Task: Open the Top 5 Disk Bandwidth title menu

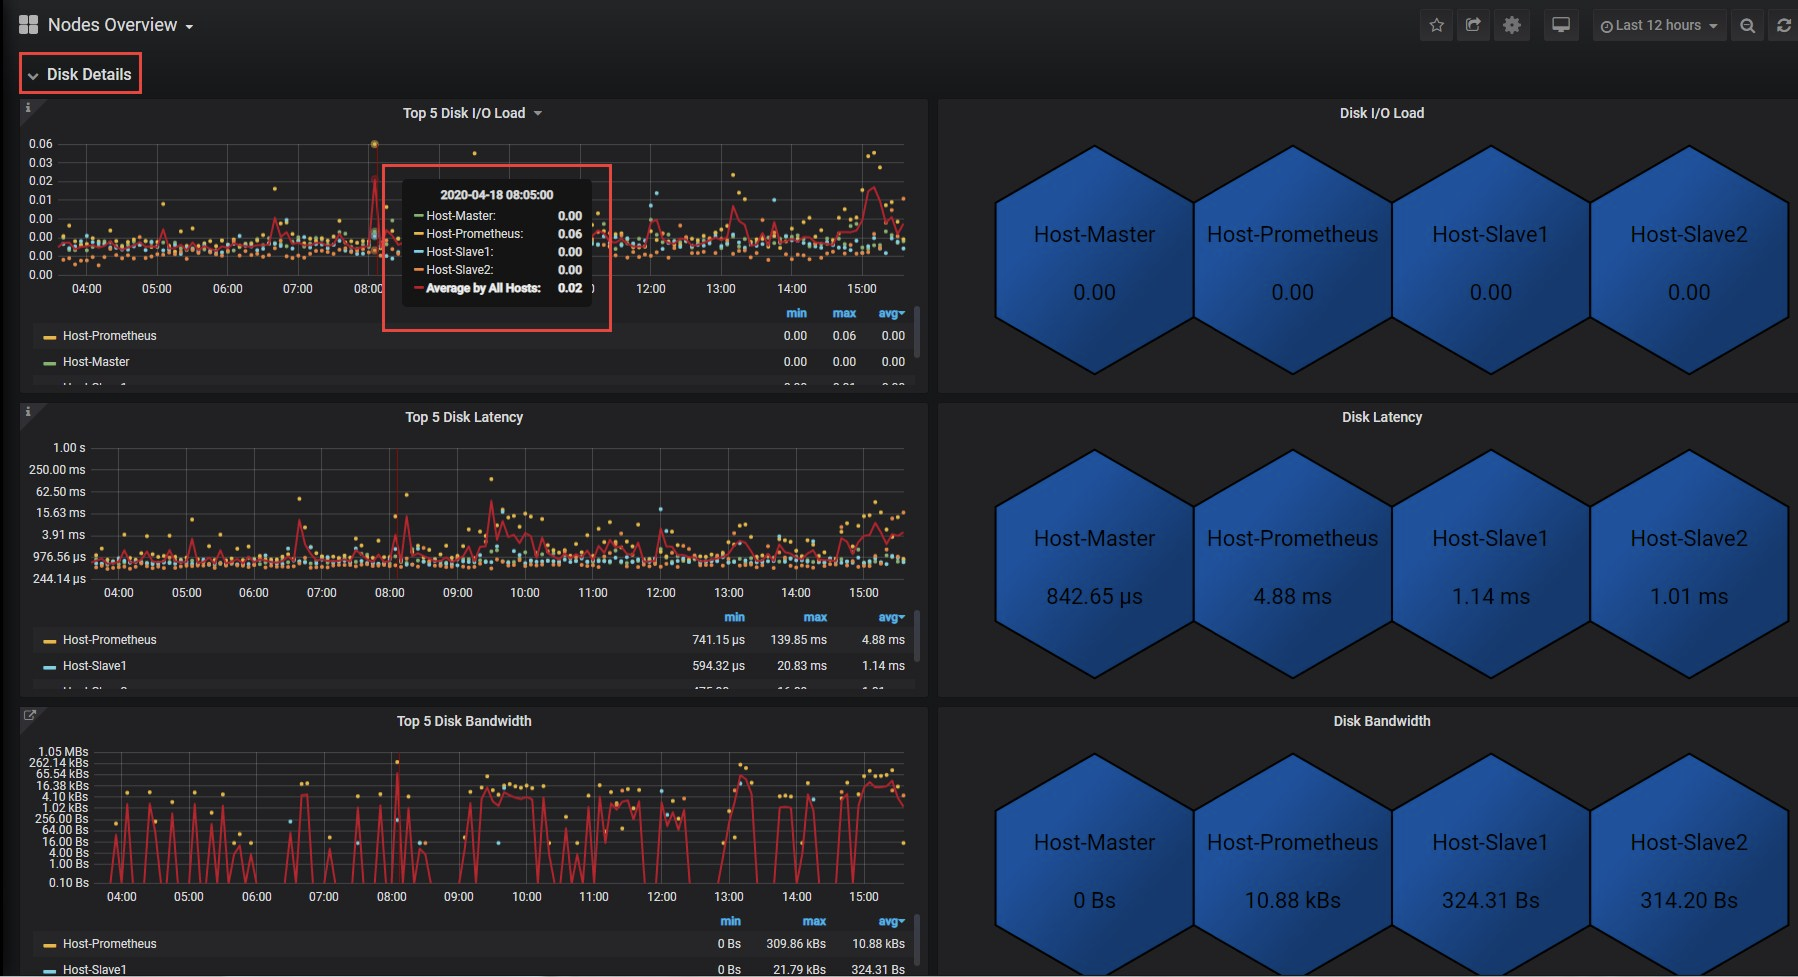Action: [464, 721]
